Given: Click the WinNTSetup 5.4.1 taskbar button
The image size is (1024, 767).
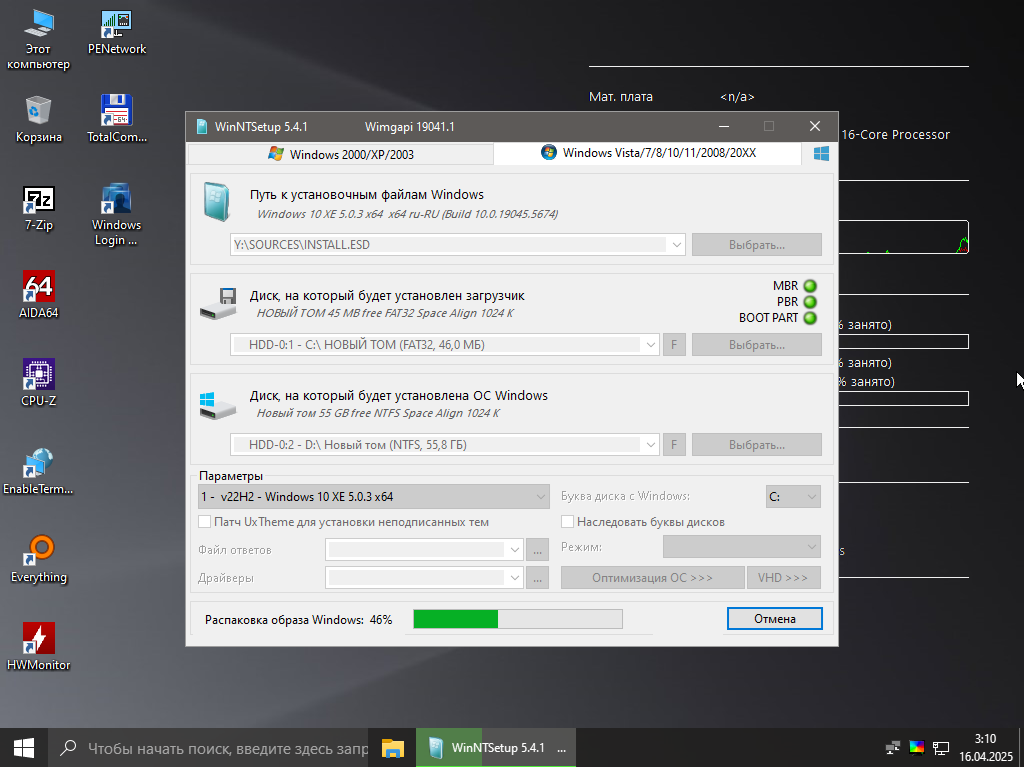Looking at the screenshot, I should click(496, 747).
